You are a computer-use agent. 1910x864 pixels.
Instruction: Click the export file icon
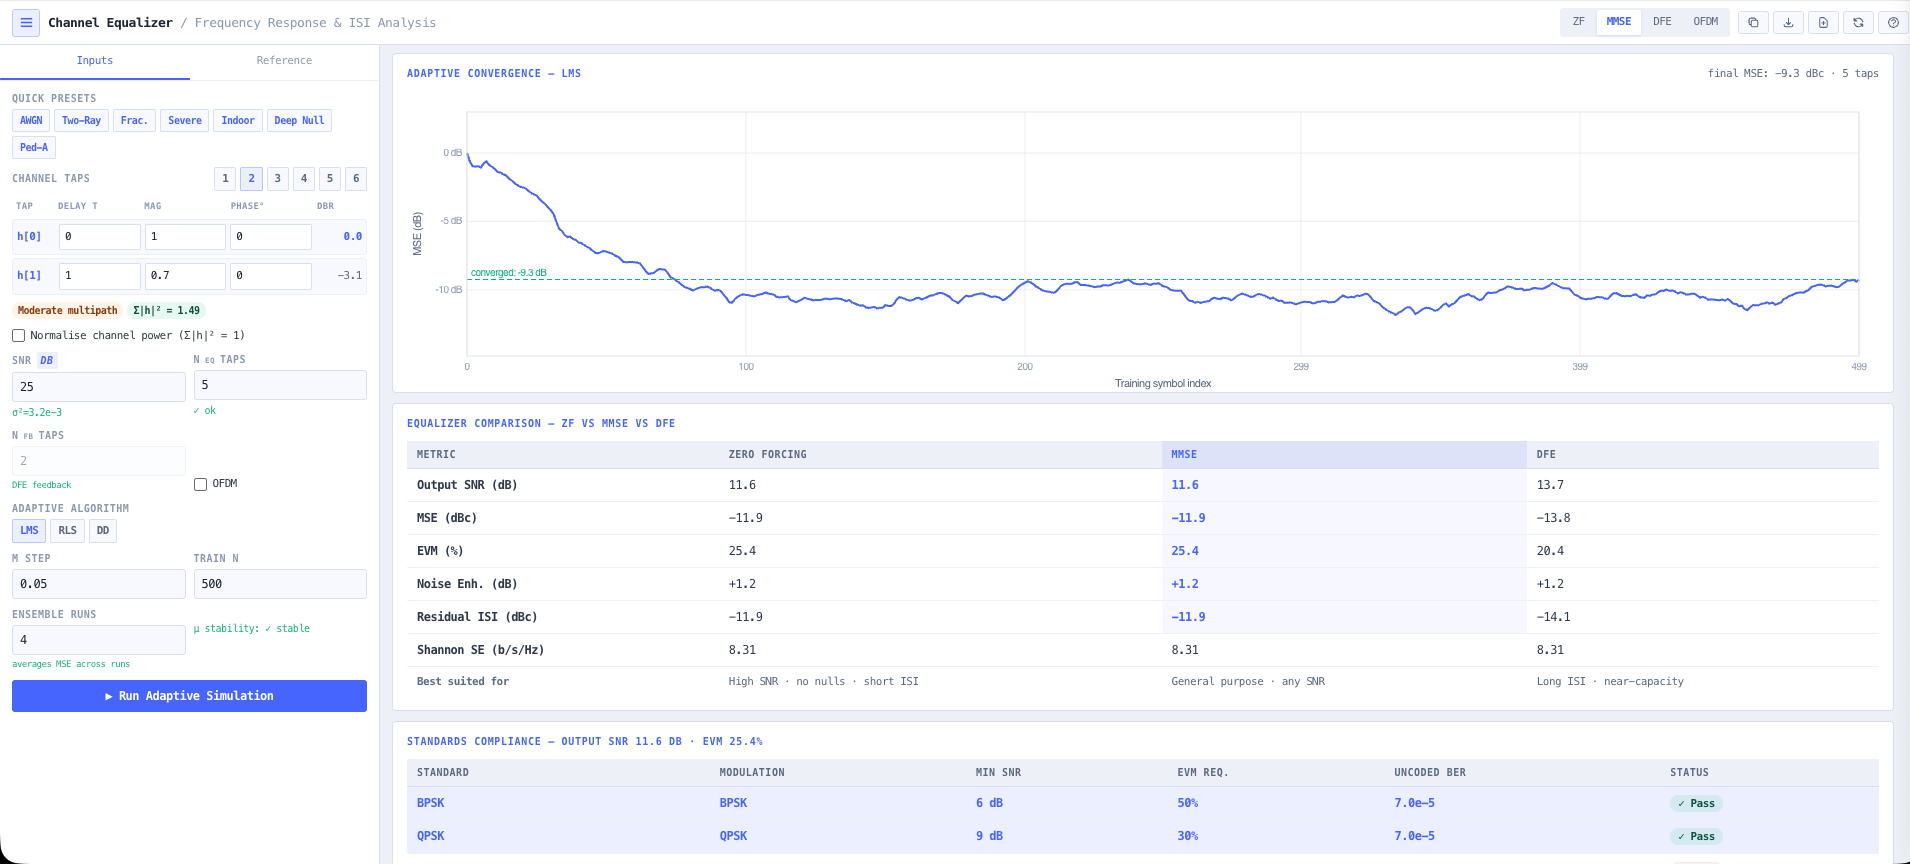[x=1823, y=22]
